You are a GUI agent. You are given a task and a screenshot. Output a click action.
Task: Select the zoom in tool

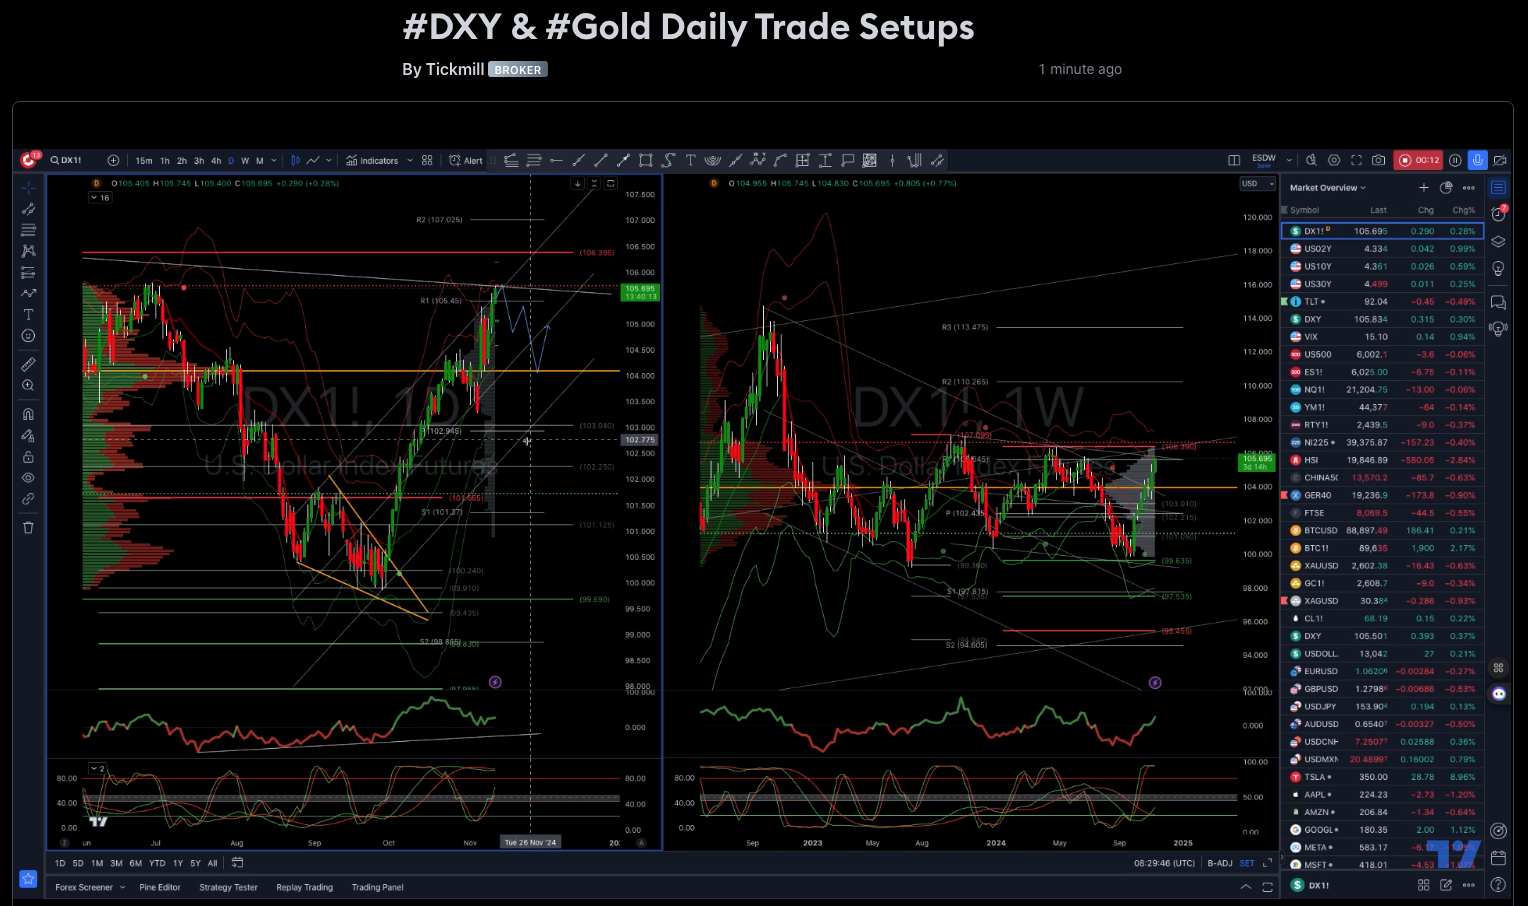tap(28, 385)
